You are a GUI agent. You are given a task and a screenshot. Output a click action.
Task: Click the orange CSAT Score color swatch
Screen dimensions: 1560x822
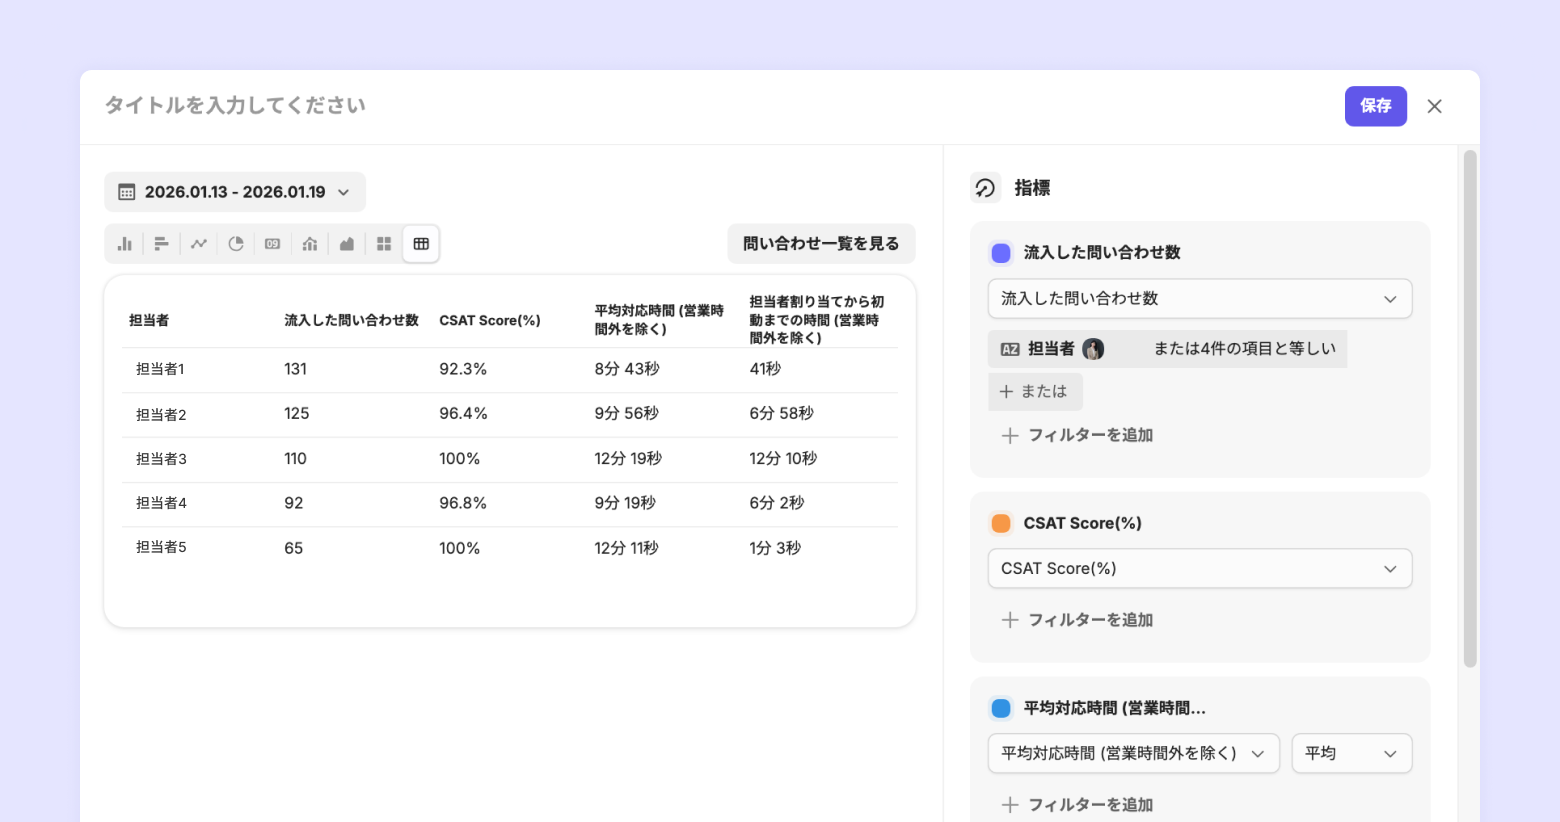1001,523
